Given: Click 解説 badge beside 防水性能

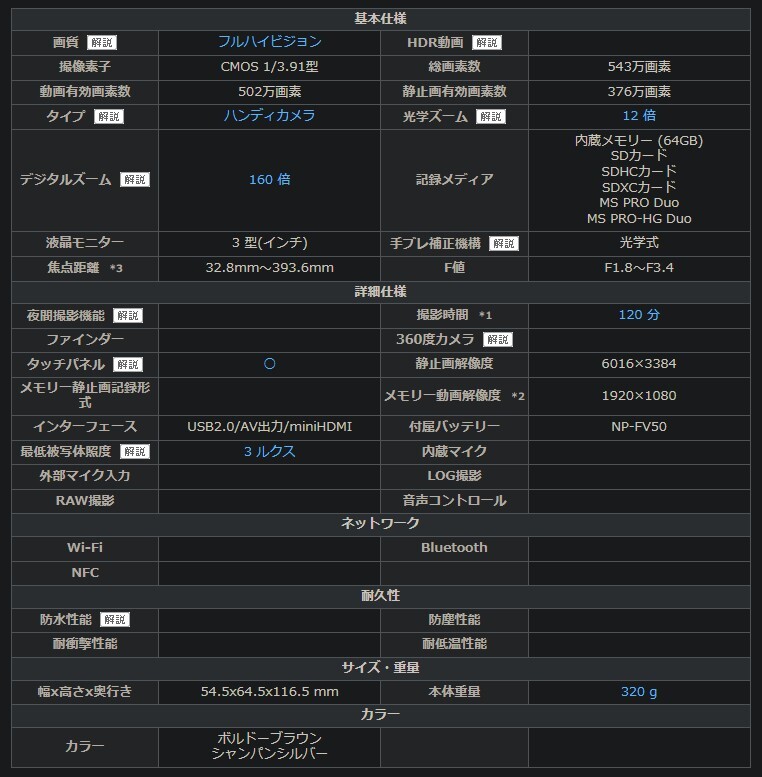Looking at the screenshot, I should click(x=115, y=619).
